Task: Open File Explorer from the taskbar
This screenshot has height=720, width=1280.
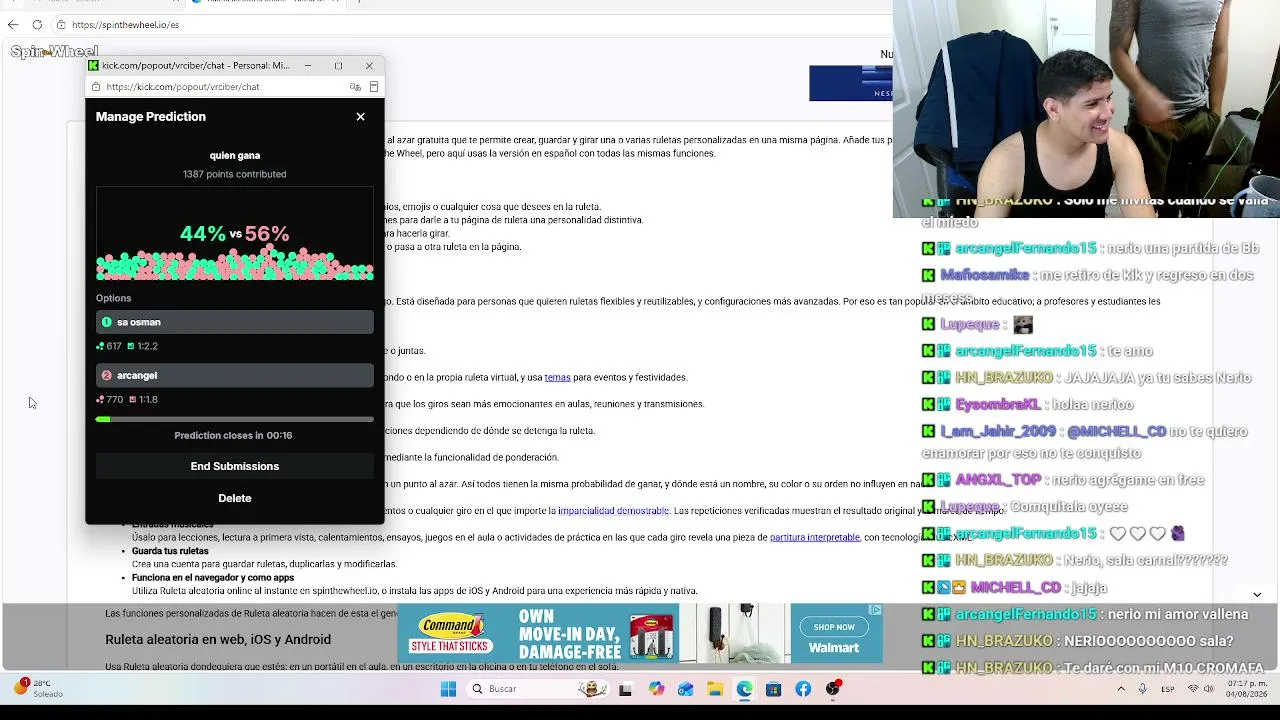Action: pos(715,689)
